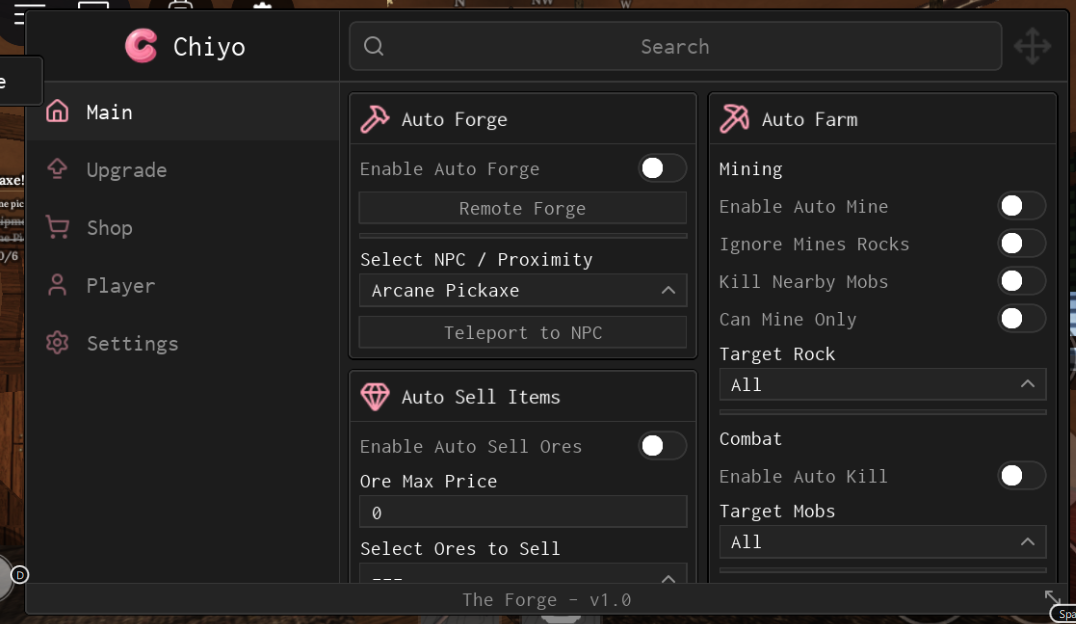Expand the Target Mobs dropdown
This screenshot has height=624, width=1076.
click(882, 542)
